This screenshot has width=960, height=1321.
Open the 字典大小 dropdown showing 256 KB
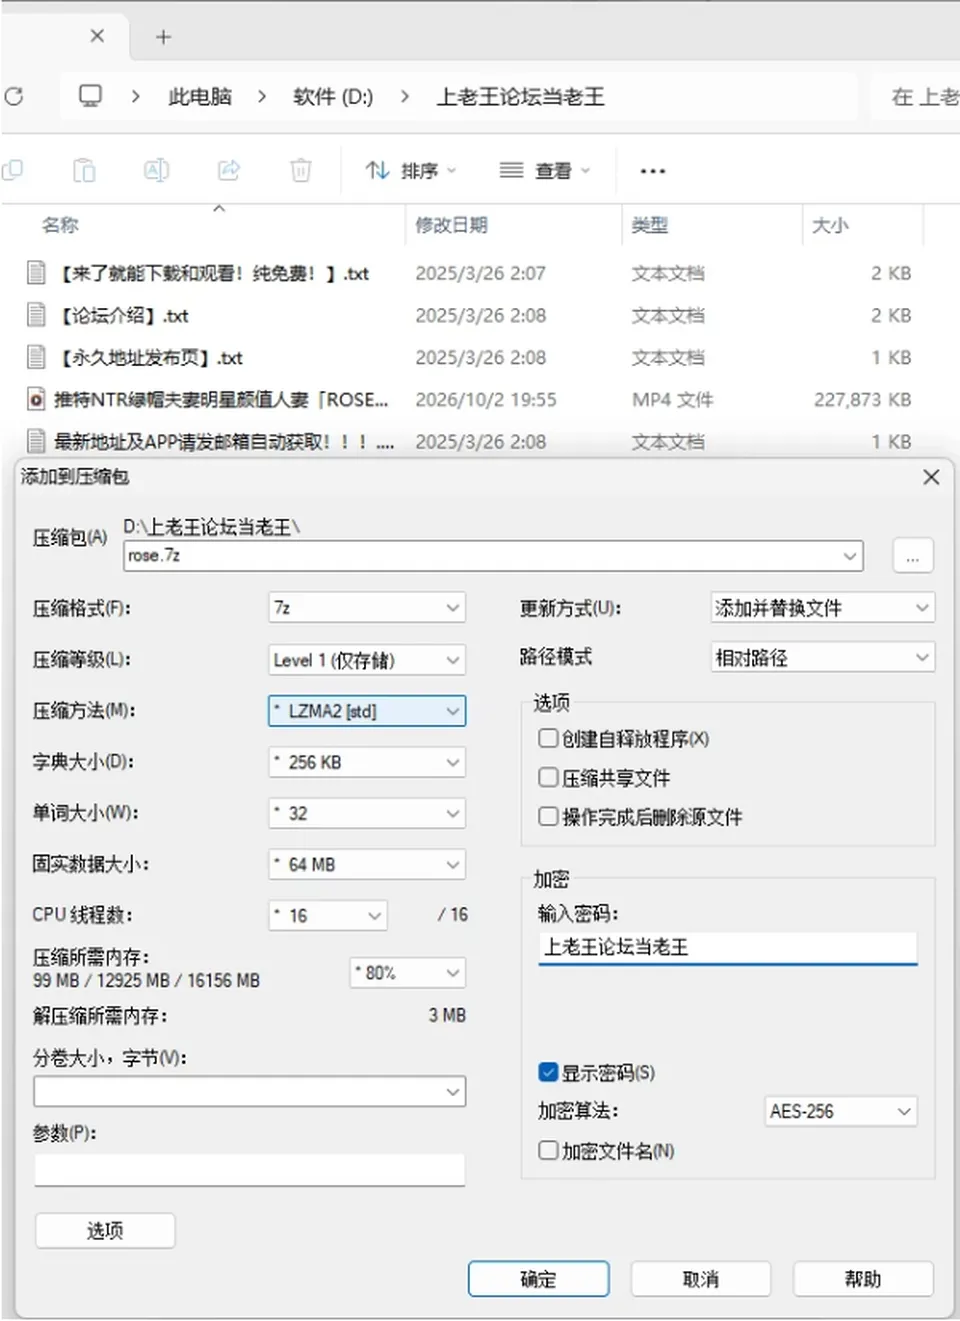point(367,762)
